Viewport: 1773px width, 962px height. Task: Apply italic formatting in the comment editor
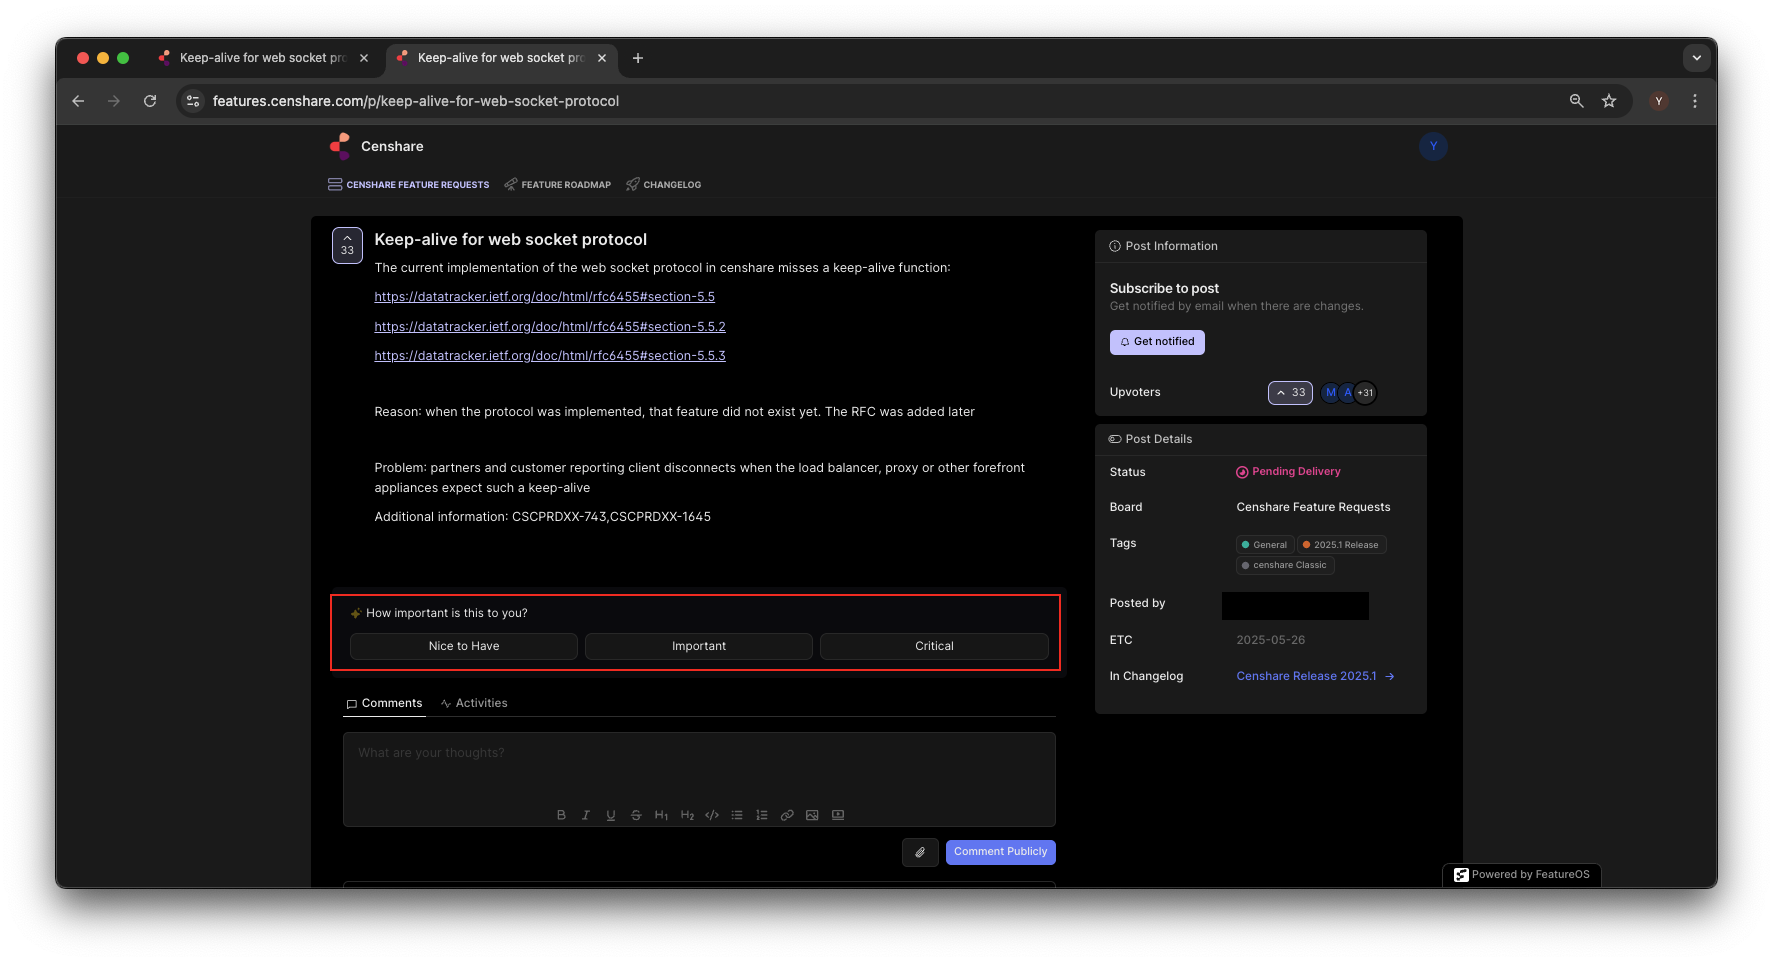586,815
